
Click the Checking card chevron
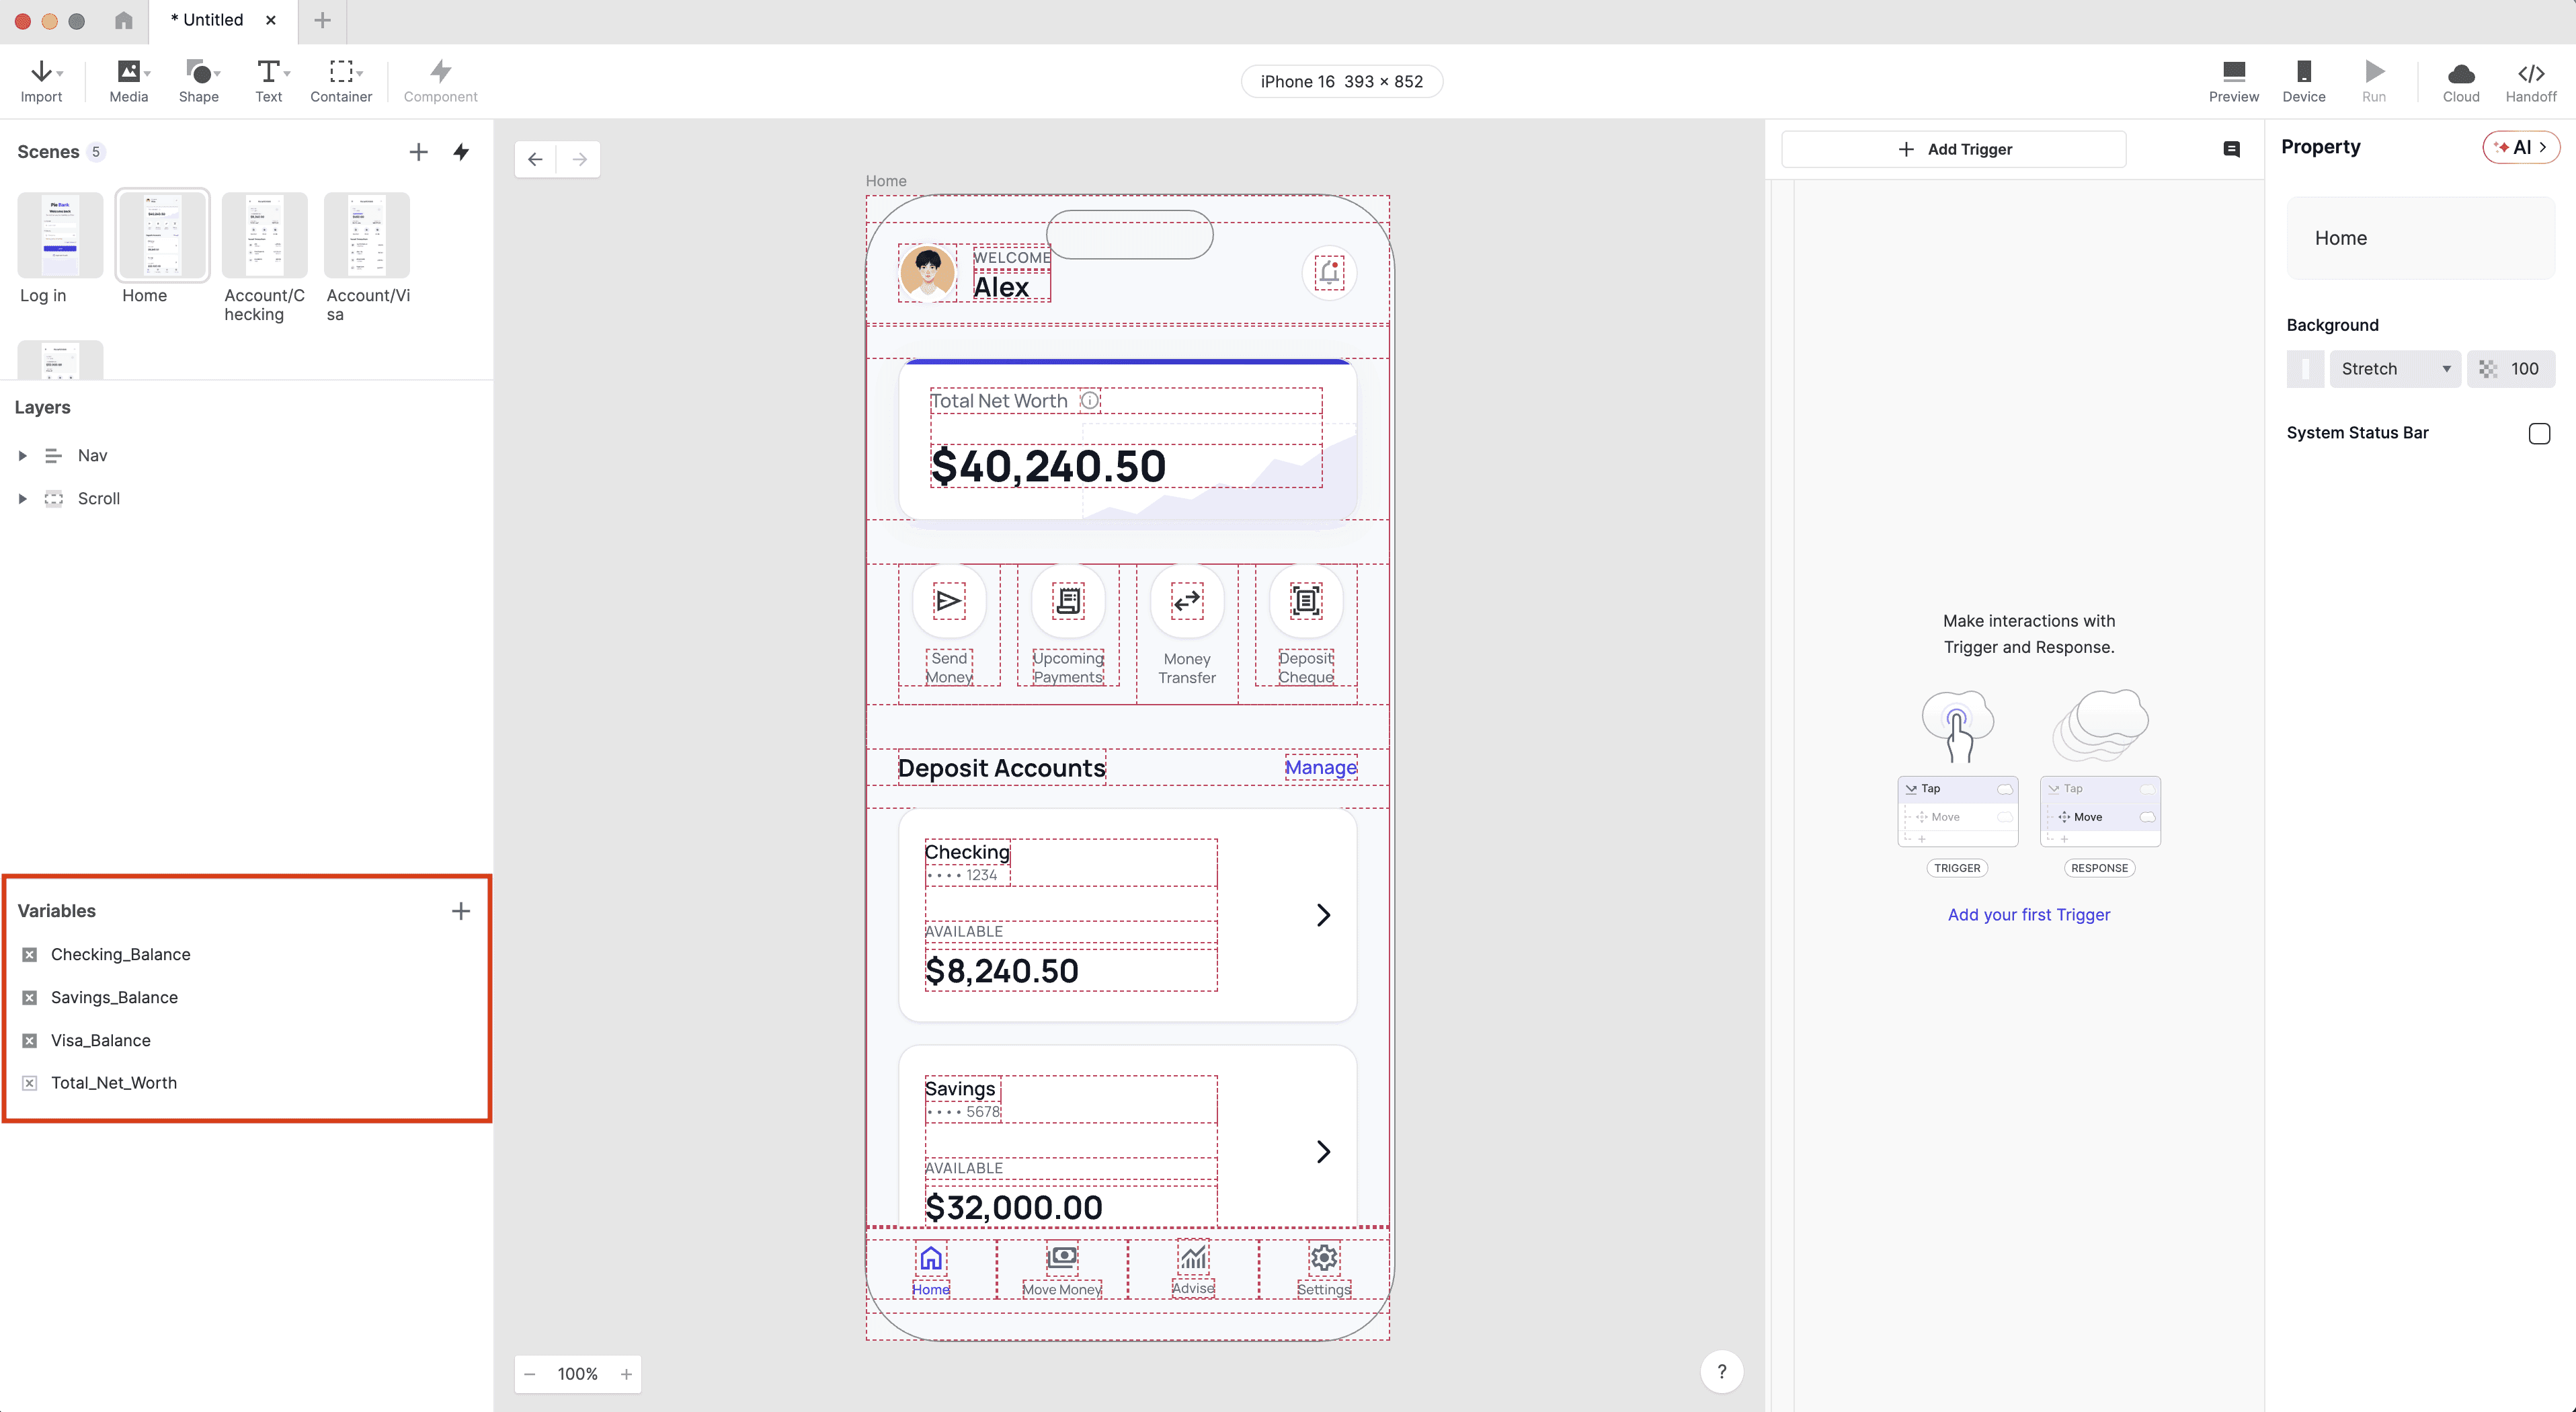tap(1323, 915)
